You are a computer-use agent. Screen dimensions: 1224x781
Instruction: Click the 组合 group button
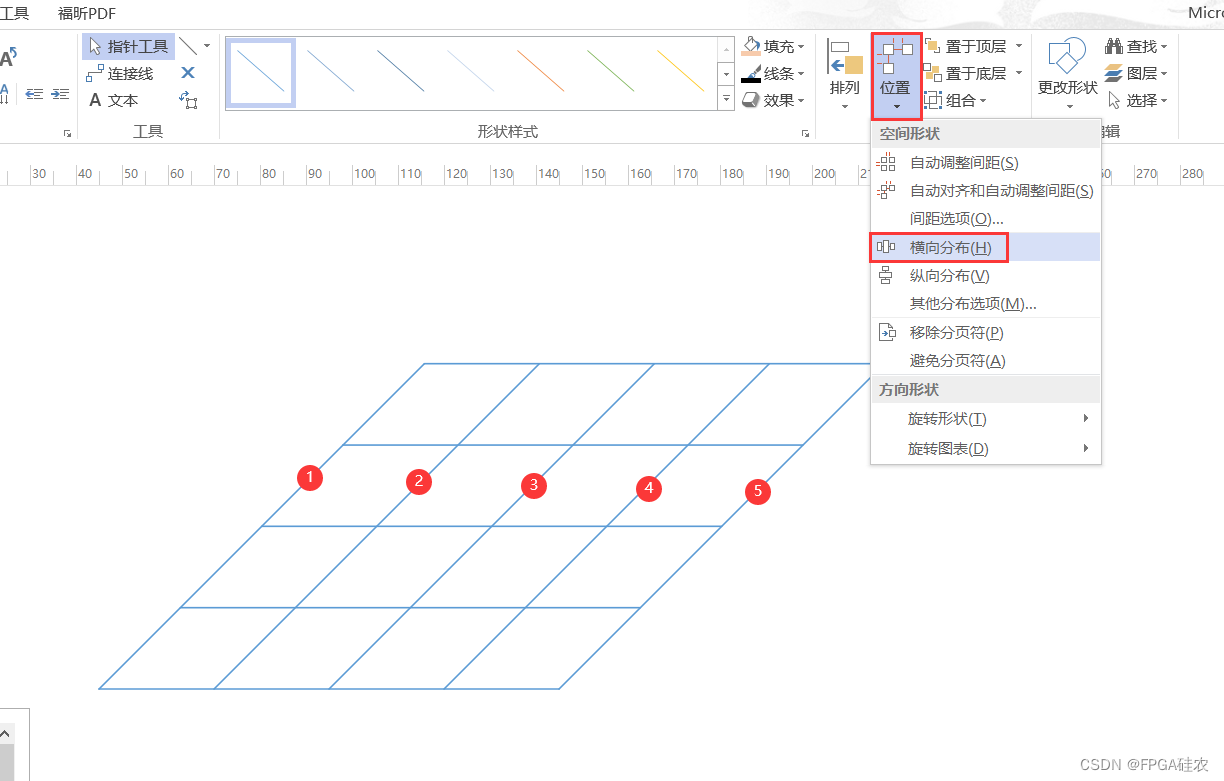pos(955,100)
